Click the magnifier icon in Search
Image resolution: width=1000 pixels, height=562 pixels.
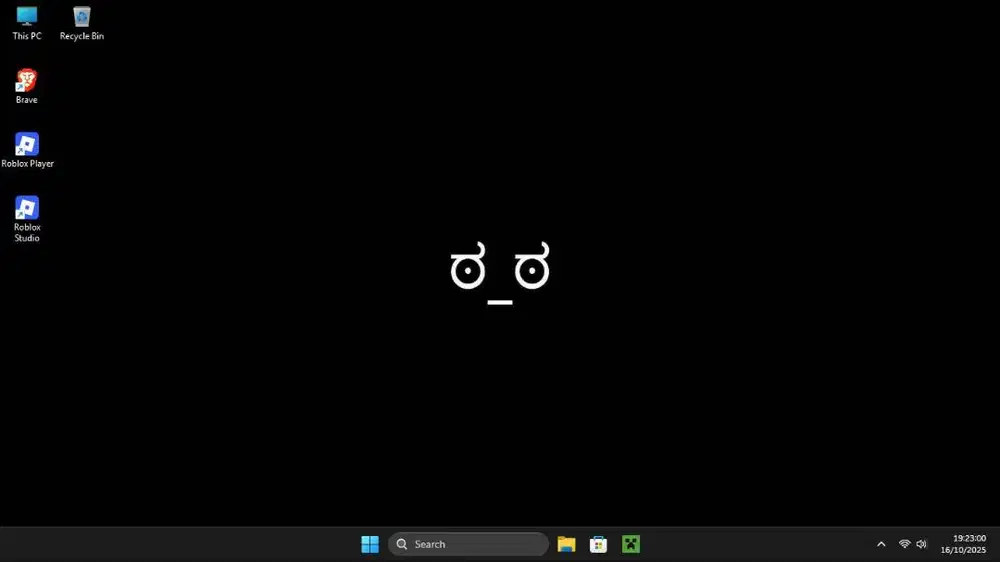click(402, 544)
